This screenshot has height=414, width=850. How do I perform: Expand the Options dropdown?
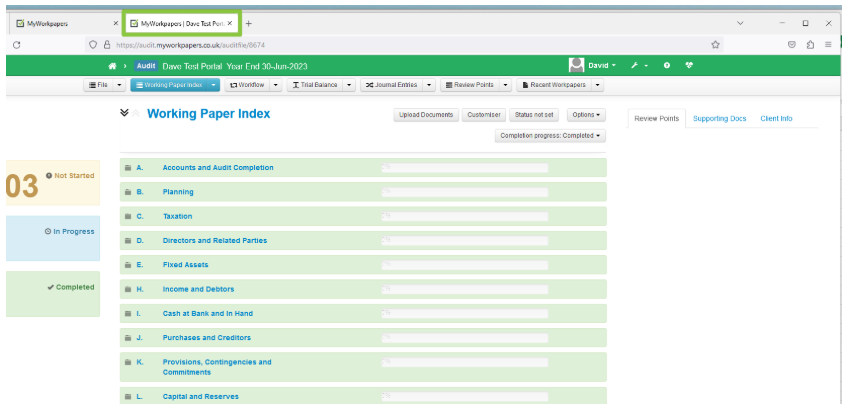point(586,115)
